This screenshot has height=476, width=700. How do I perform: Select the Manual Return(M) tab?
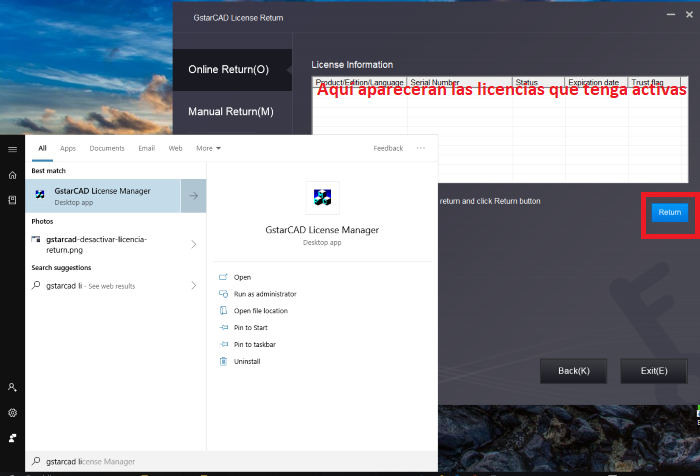[232, 112]
